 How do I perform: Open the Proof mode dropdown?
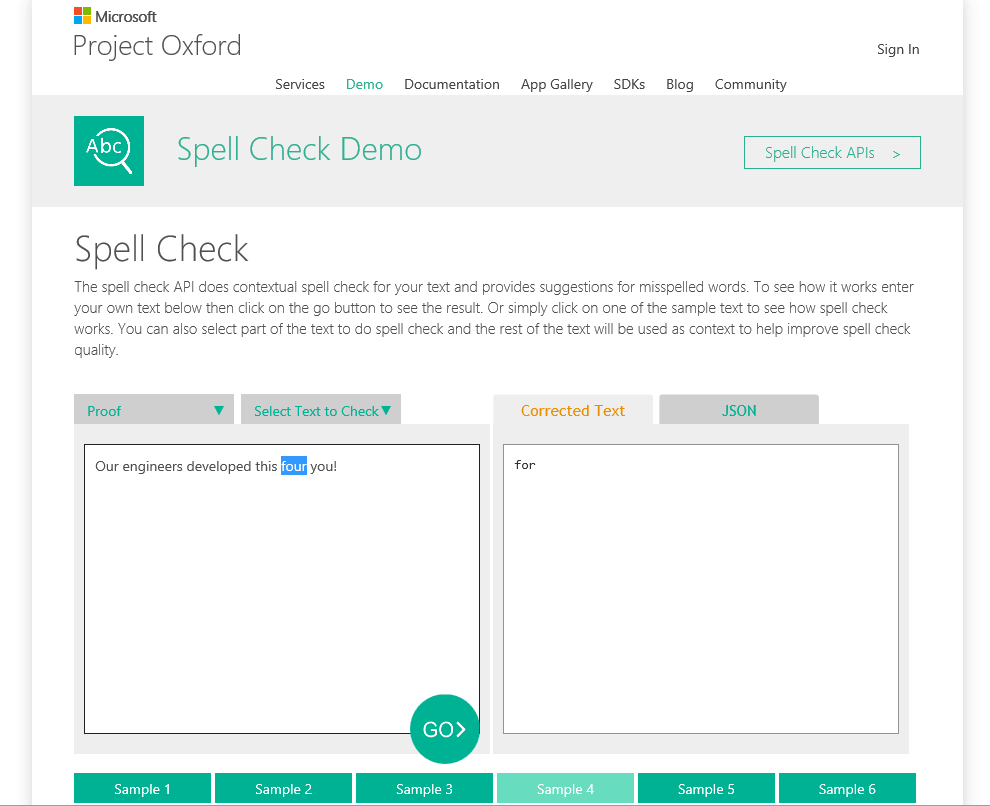coord(154,410)
